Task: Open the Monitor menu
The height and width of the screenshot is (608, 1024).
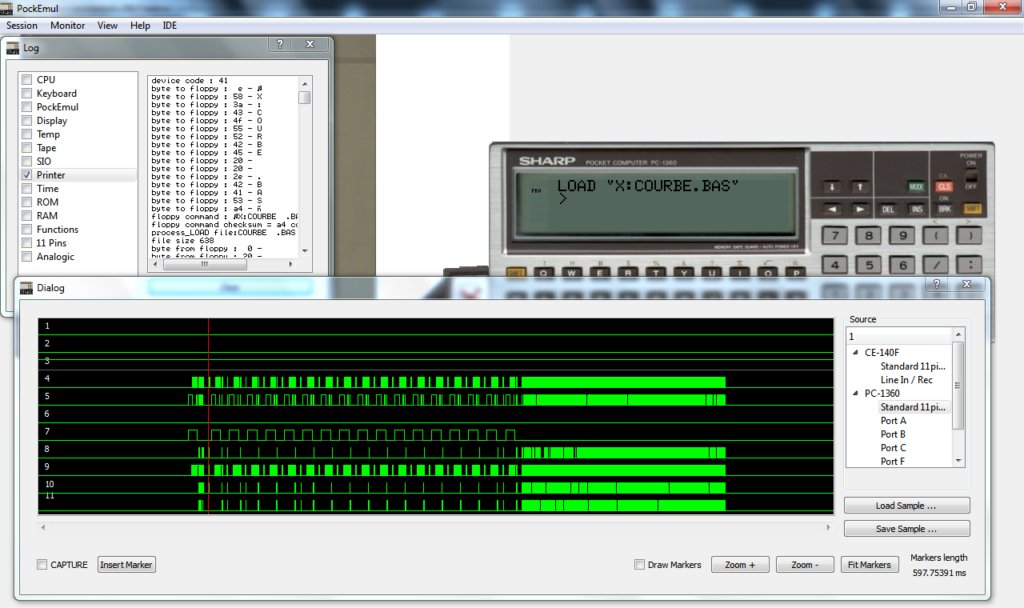Action: 67,25
